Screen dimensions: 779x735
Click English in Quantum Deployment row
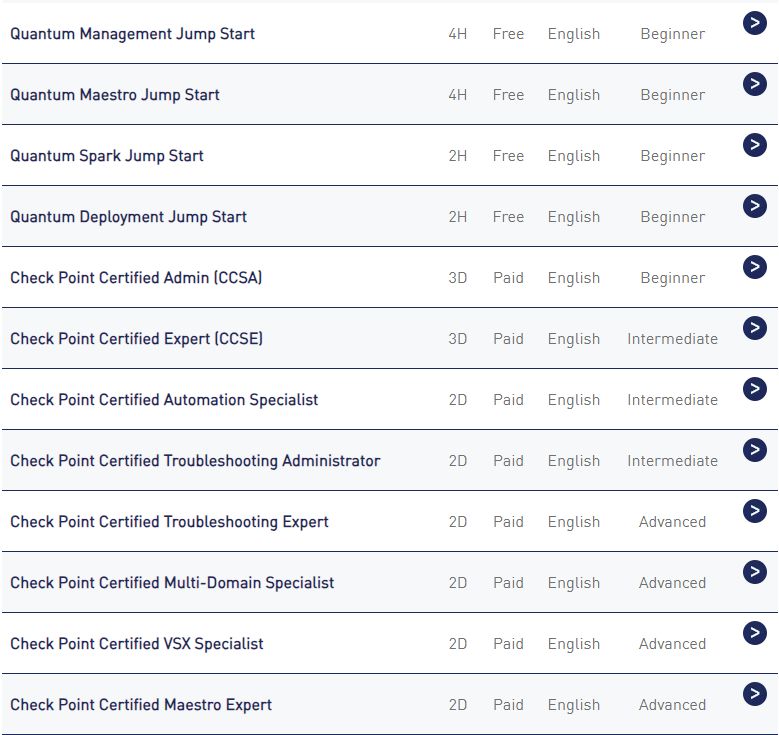tap(574, 218)
